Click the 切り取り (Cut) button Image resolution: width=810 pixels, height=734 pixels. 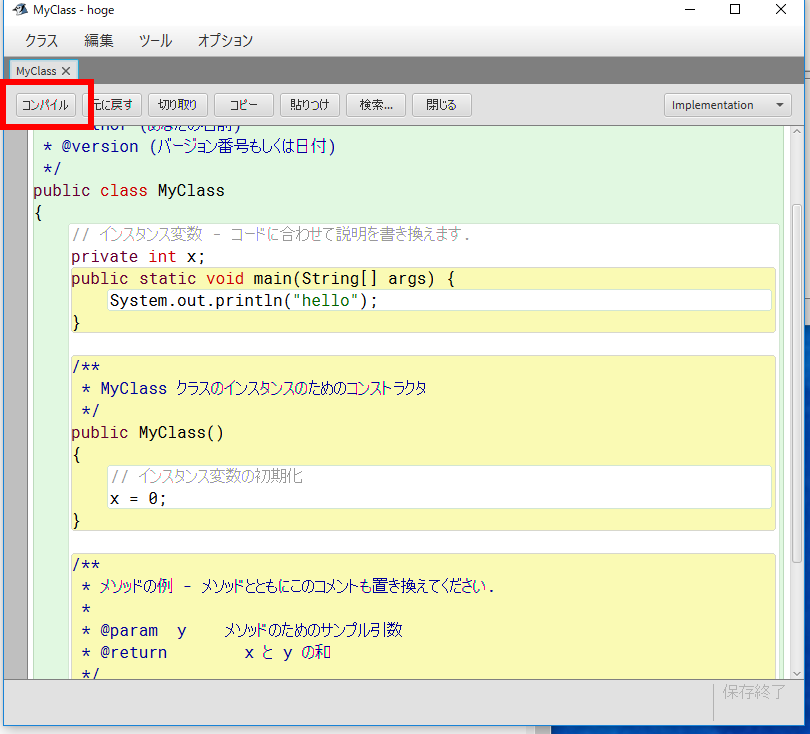point(178,105)
